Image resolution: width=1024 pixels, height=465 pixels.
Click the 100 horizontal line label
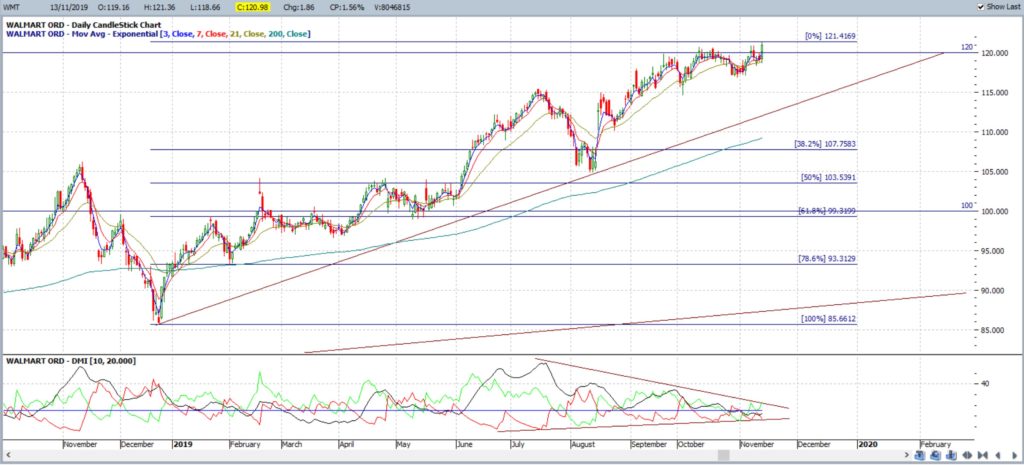(967, 206)
